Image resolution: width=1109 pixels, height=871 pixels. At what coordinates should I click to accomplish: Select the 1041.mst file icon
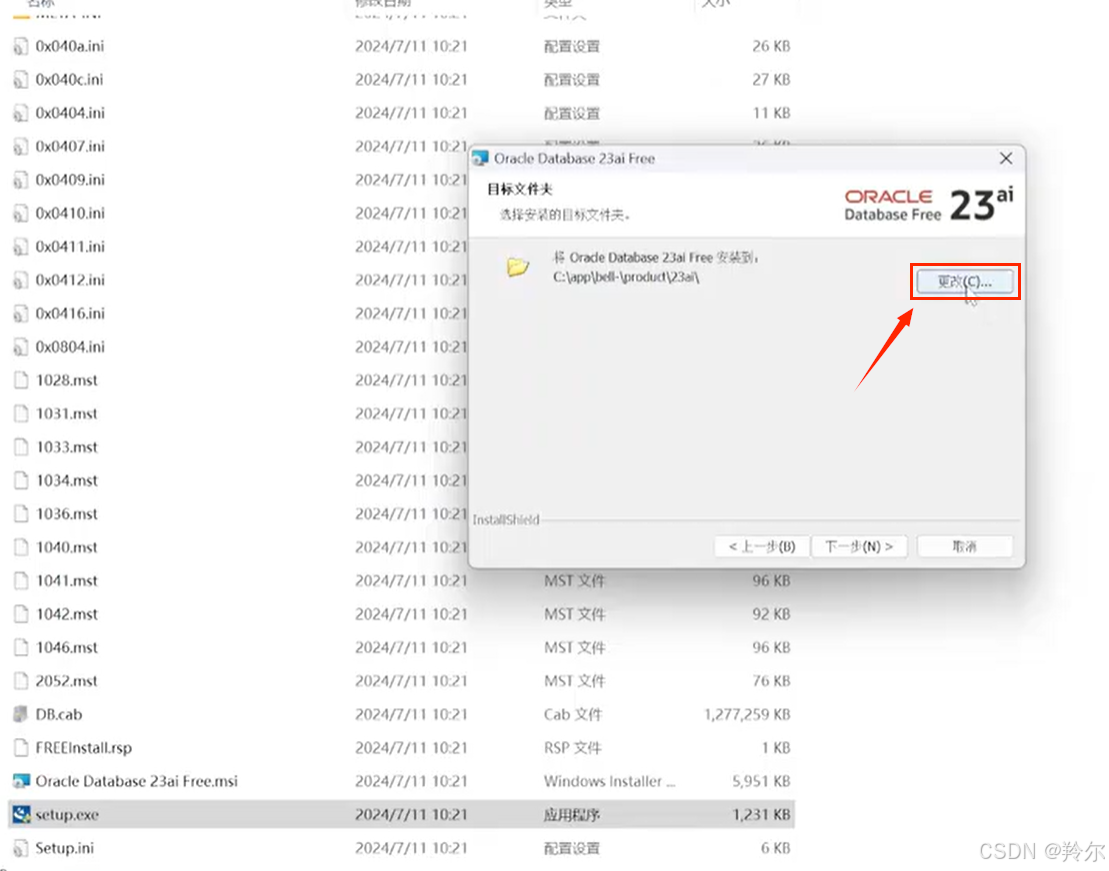coord(21,581)
